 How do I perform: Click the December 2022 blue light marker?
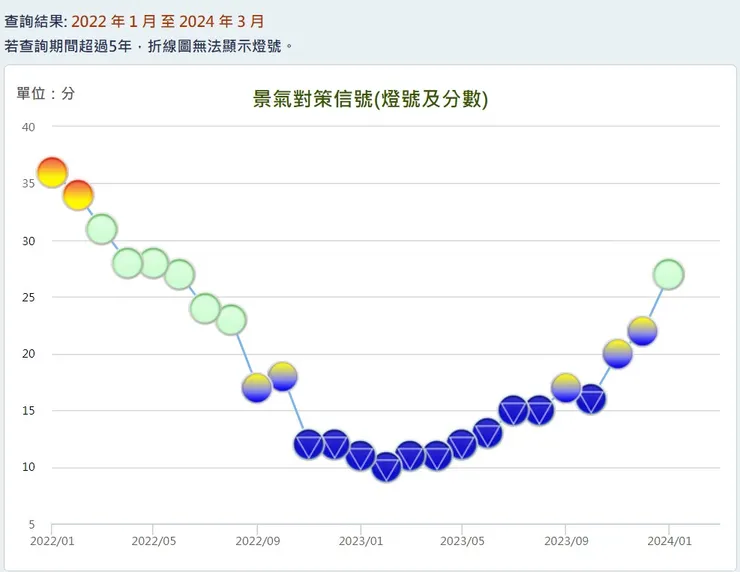(335, 445)
